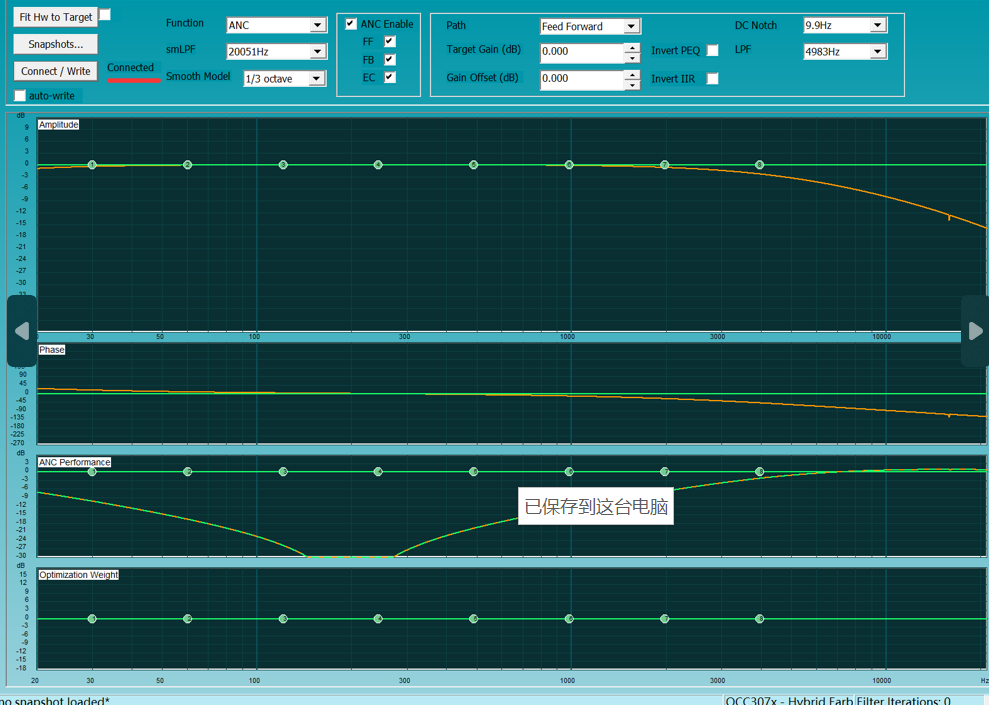Open the Snapshots dialog
Viewport: 989px width, 705px height.
tap(56, 44)
